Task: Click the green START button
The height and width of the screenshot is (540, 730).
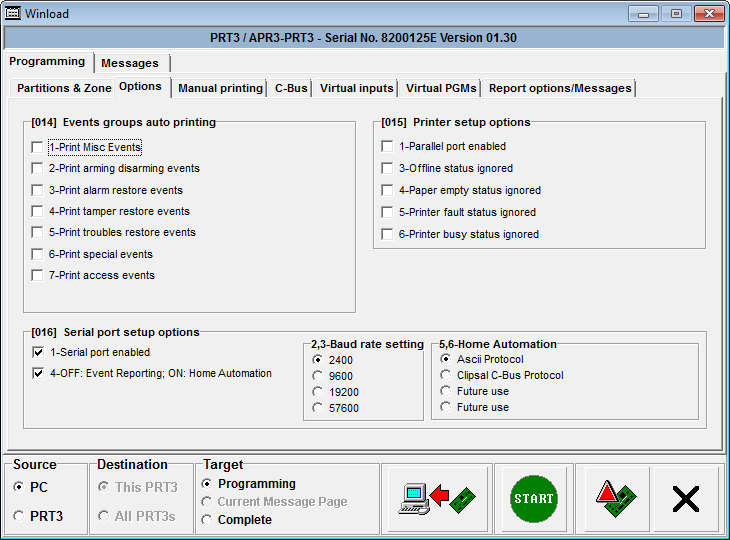Action: 533,498
